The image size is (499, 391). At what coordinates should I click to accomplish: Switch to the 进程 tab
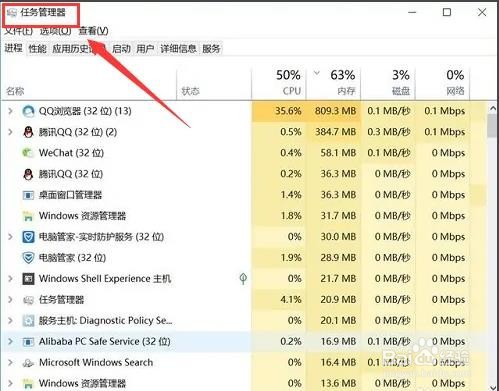click(x=13, y=49)
